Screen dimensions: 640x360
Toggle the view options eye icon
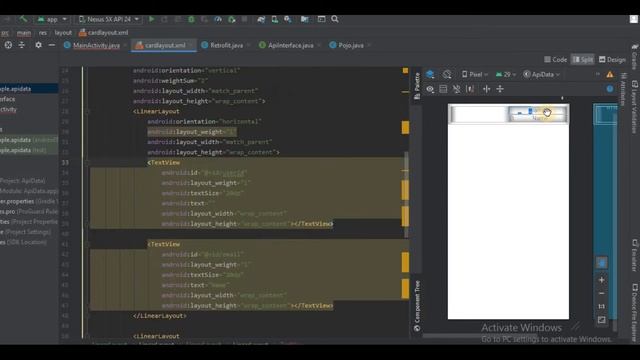click(x=430, y=89)
